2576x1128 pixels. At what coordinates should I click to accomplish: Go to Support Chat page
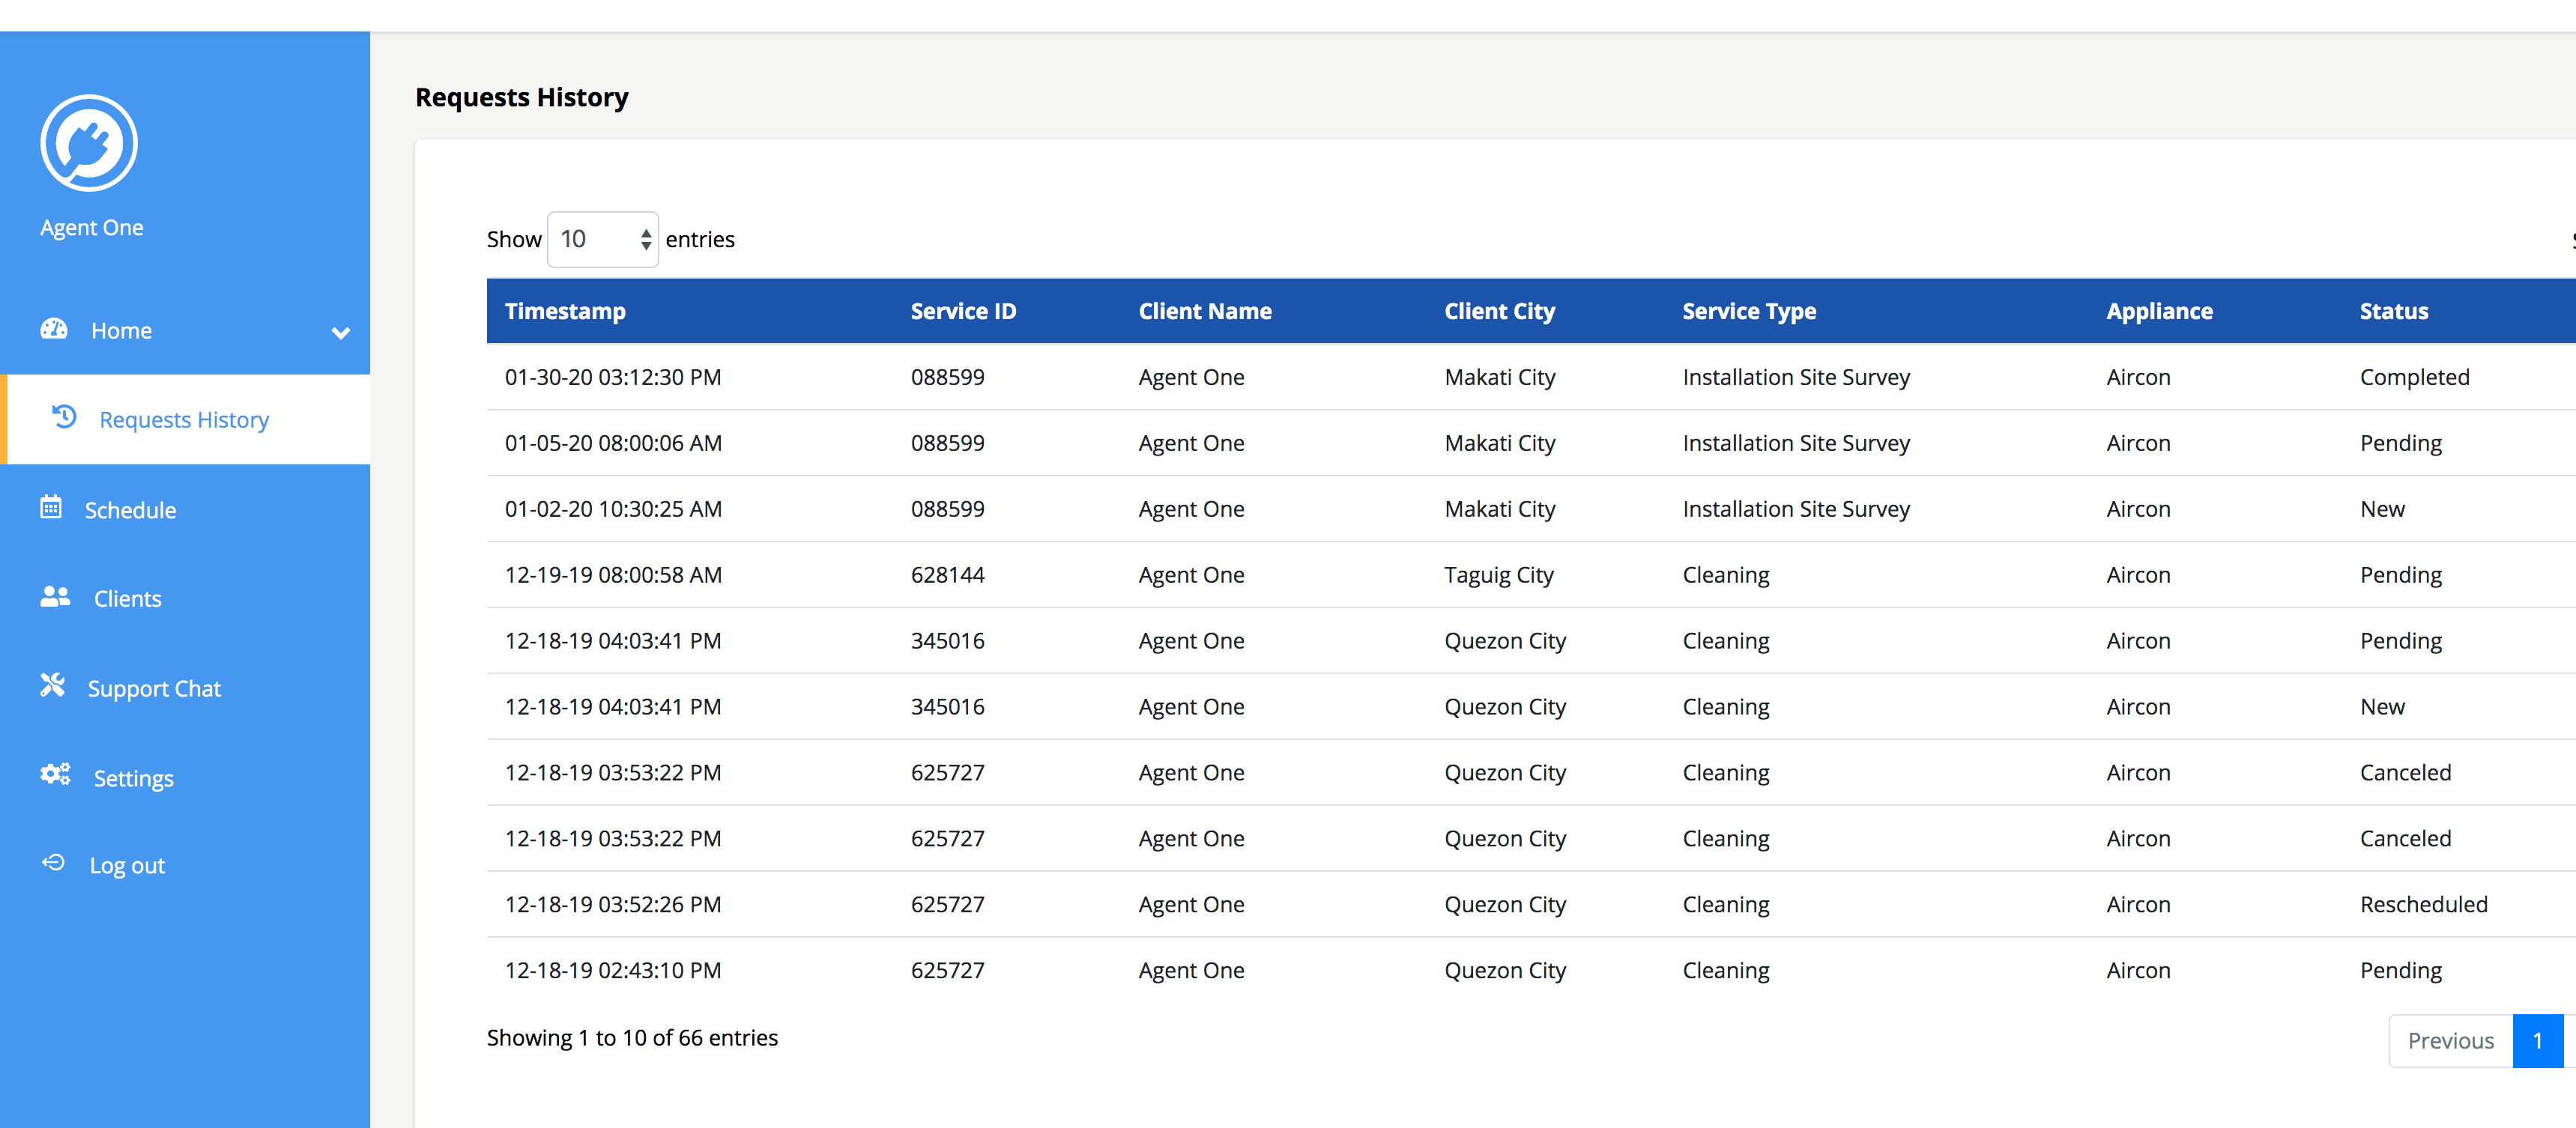click(154, 689)
